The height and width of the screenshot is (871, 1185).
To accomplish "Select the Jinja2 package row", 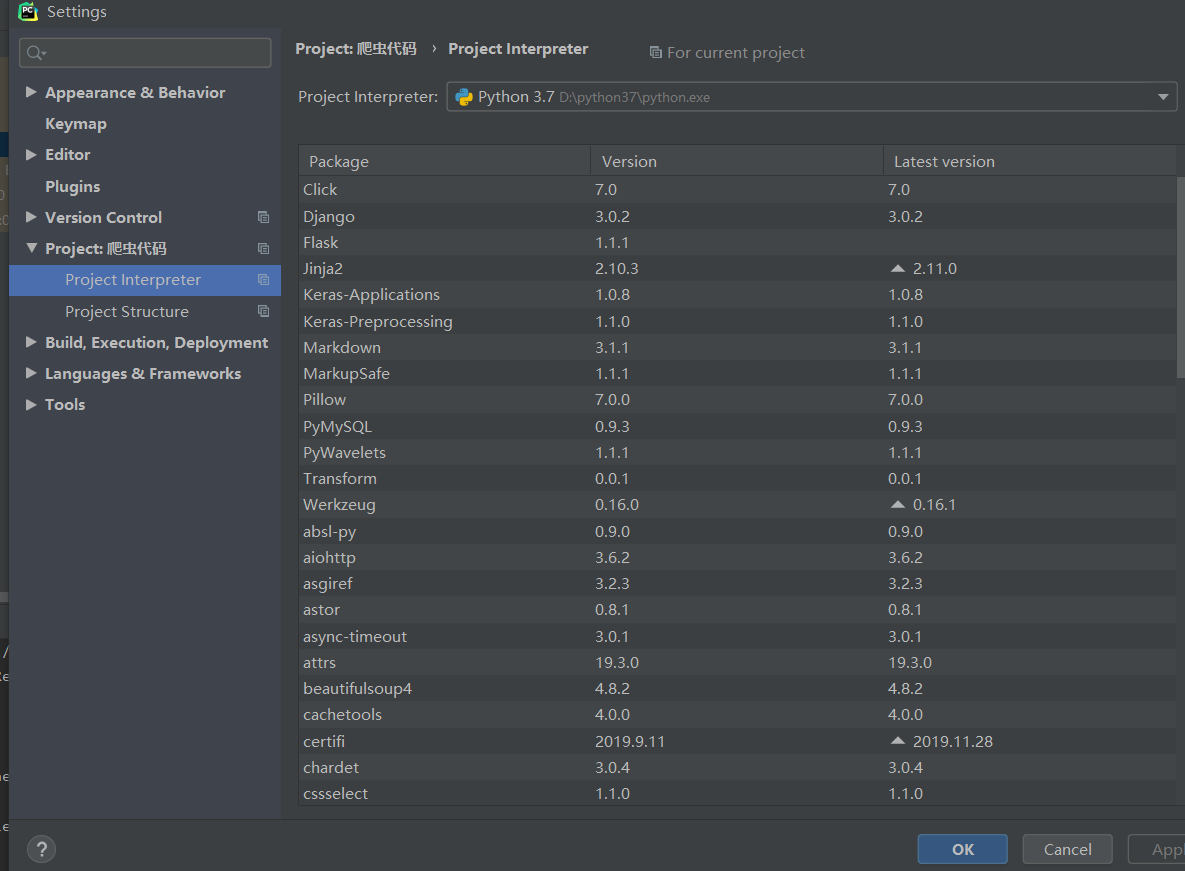I will click(x=738, y=268).
